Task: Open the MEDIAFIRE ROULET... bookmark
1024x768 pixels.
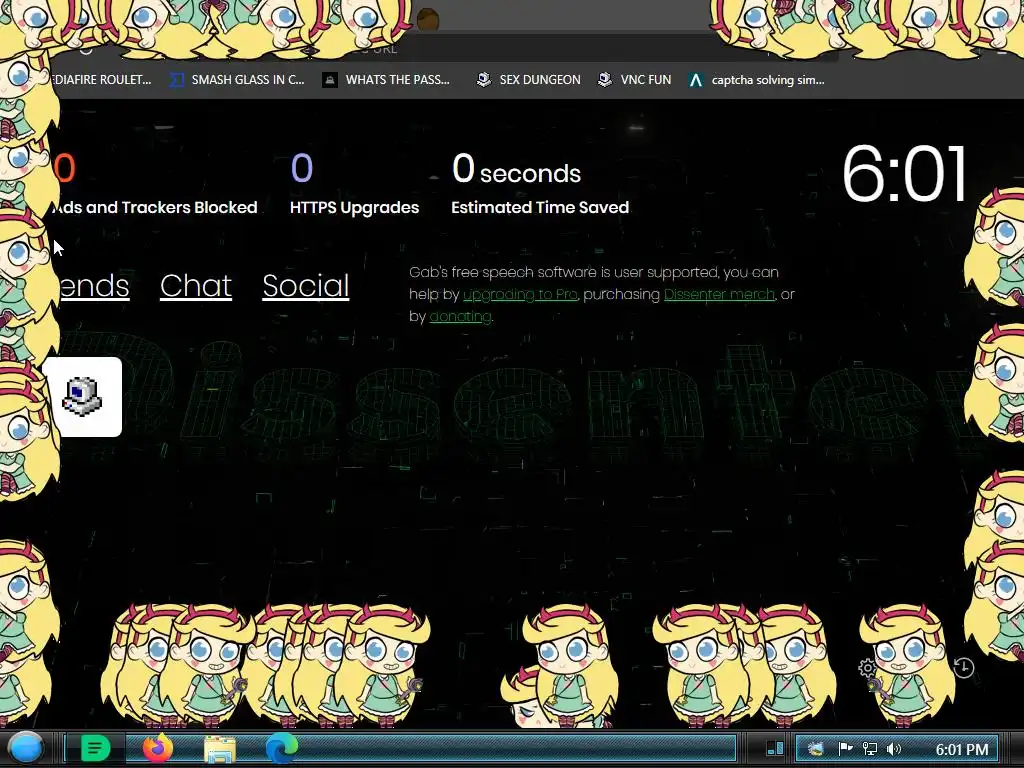Action: point(100,80)
